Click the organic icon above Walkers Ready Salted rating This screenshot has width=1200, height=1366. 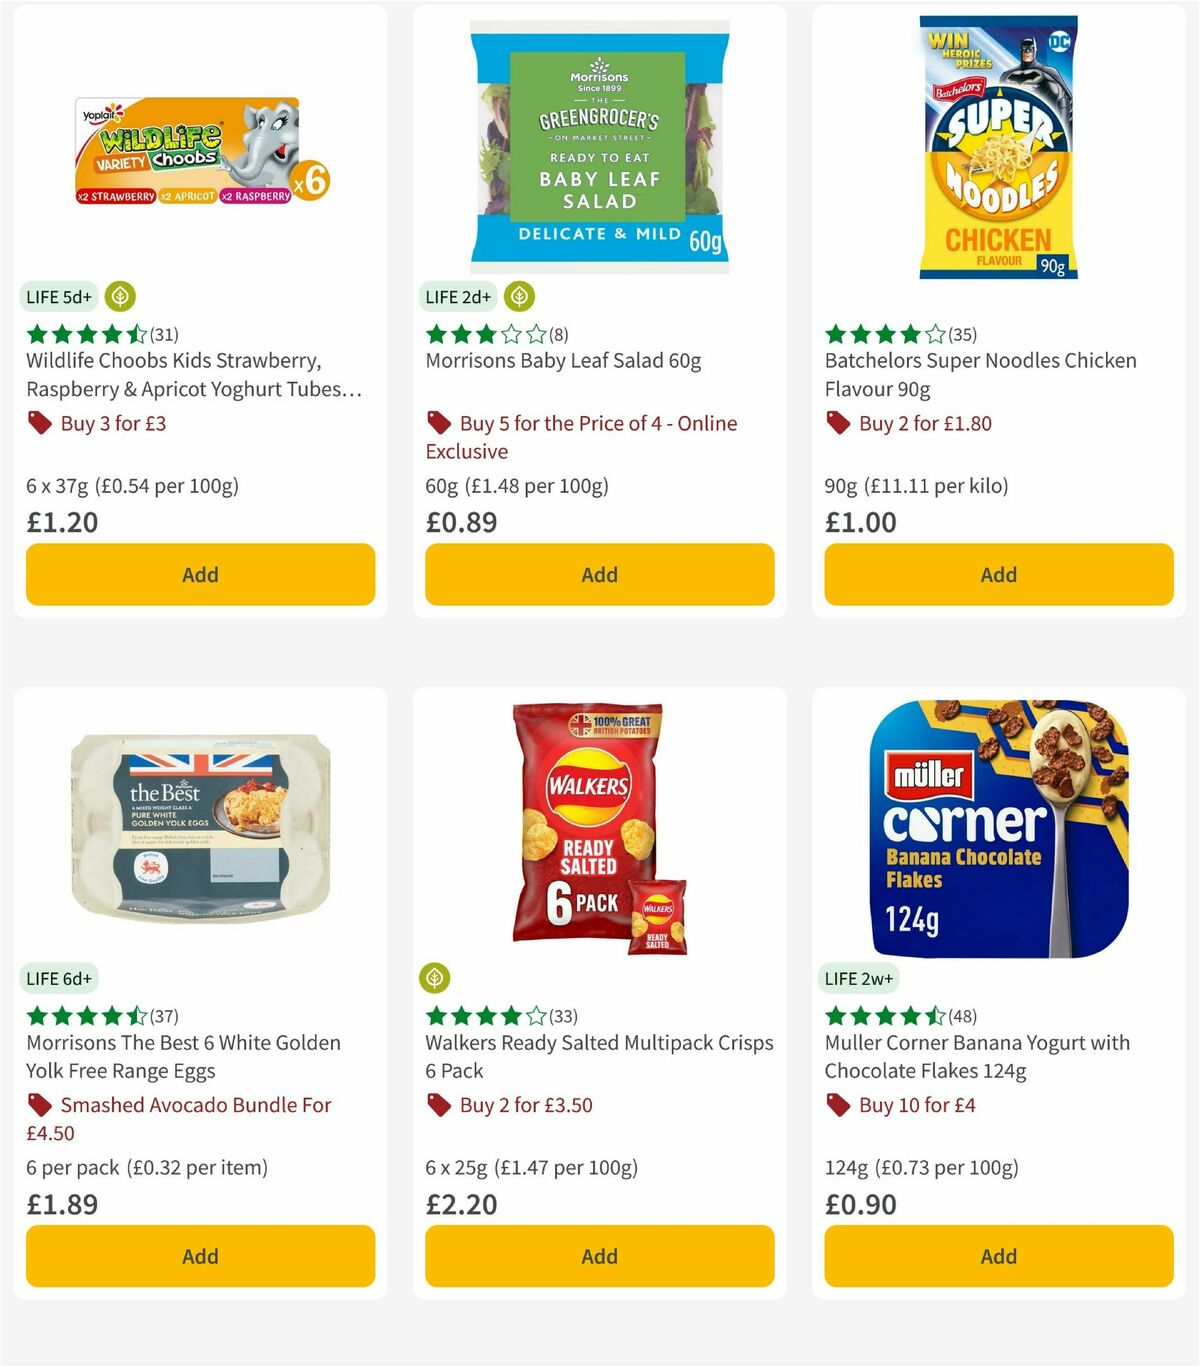coord(435,977)
